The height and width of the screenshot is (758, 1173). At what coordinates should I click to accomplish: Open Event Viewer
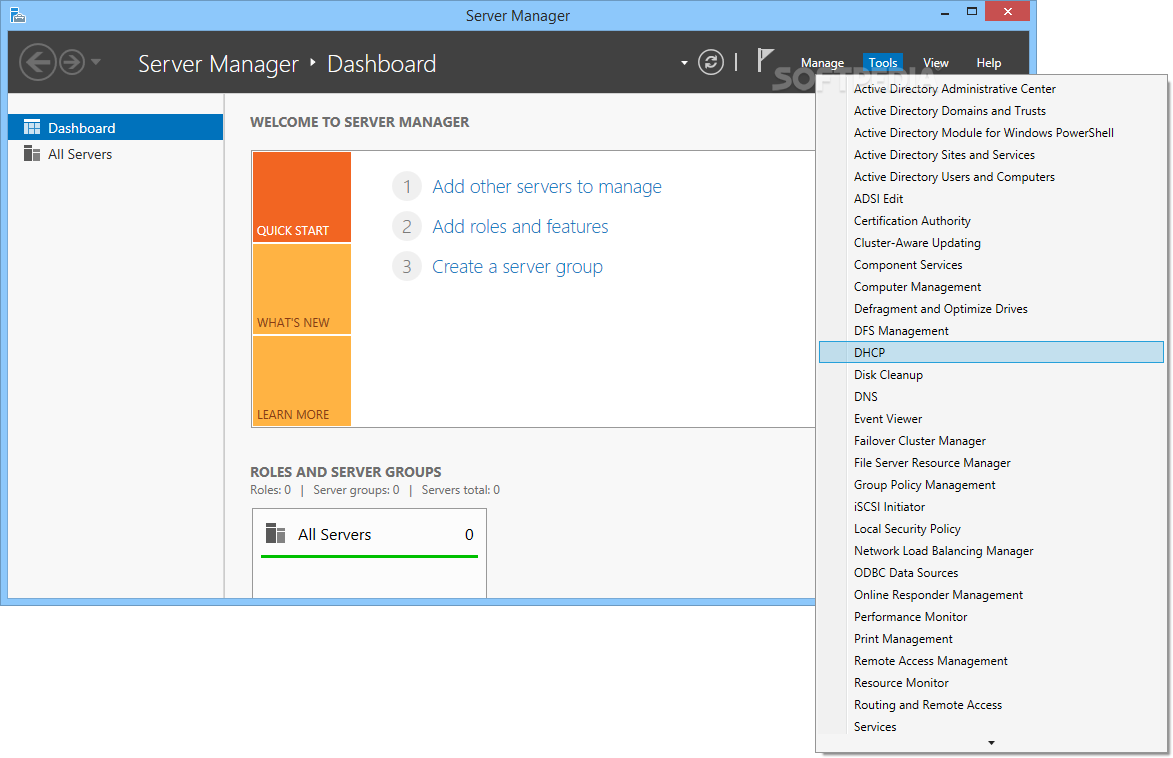coord(991,419)
